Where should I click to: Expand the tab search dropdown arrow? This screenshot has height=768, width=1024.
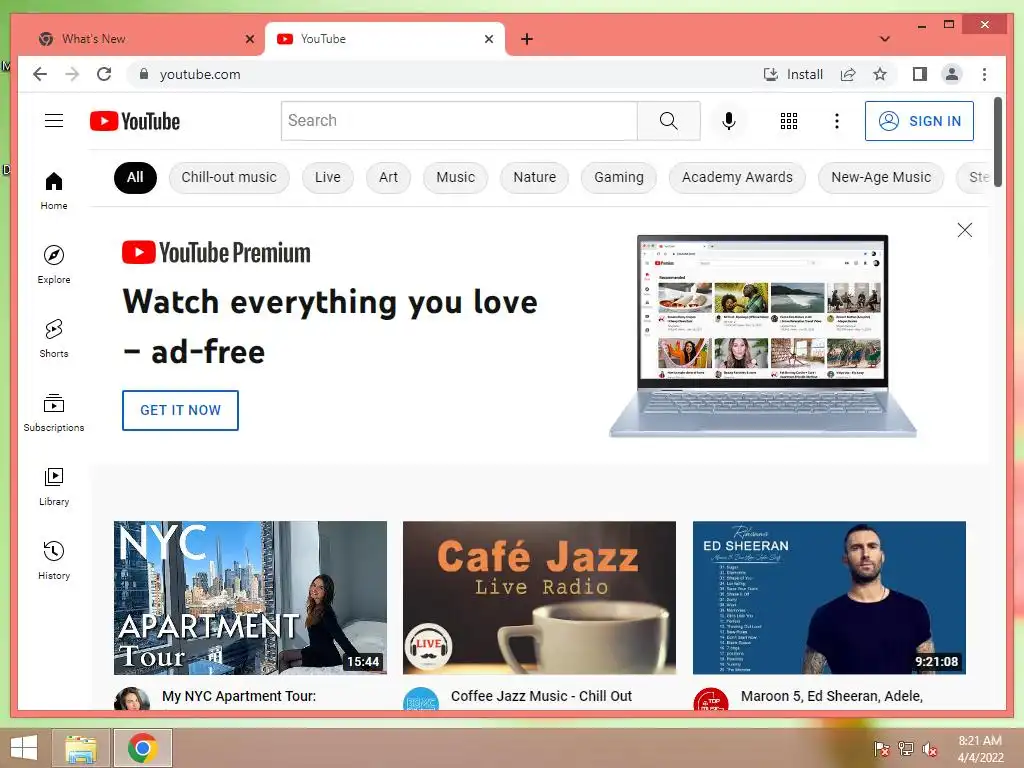point(885,39)
